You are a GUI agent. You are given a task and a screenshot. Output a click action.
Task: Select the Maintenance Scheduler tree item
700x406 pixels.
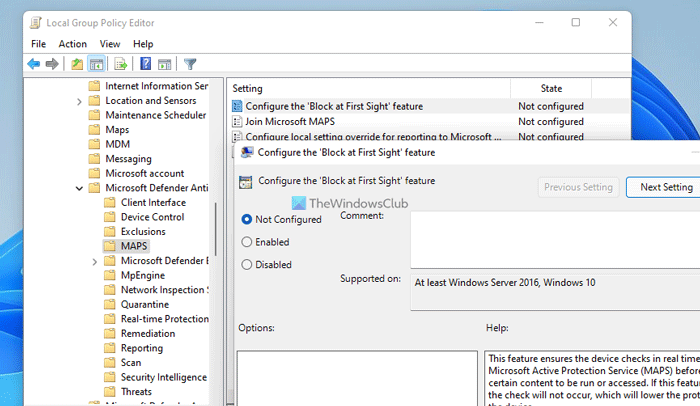[x=155, y=115]
